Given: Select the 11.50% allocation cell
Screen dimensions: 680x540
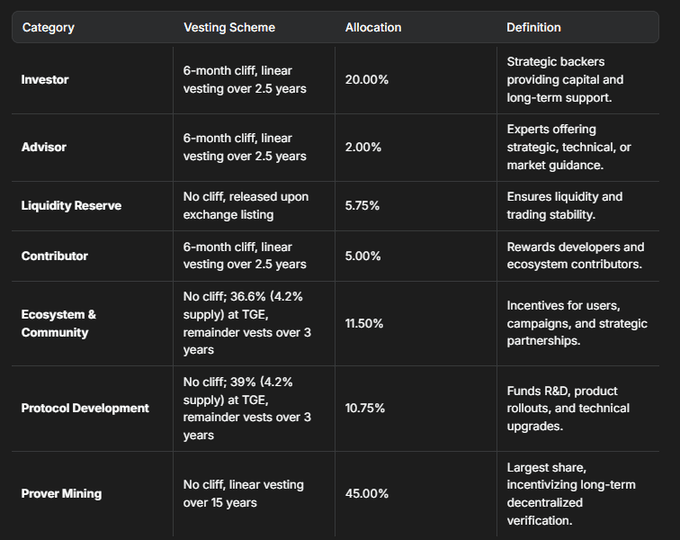Looking at the screenshot, I should [367, 323].
